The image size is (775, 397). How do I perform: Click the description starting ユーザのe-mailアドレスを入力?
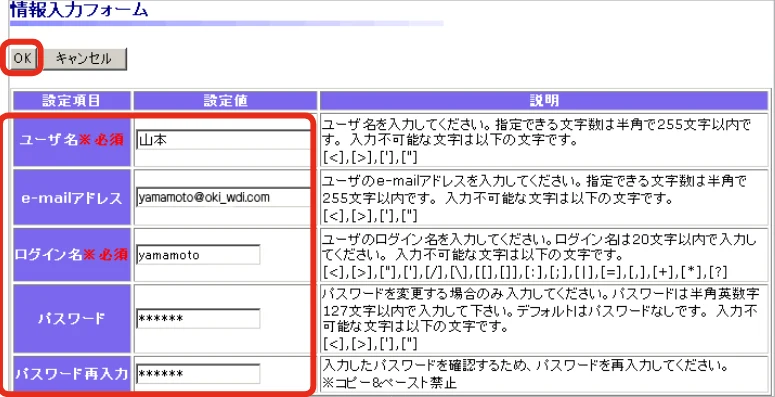tap(534, 198)
